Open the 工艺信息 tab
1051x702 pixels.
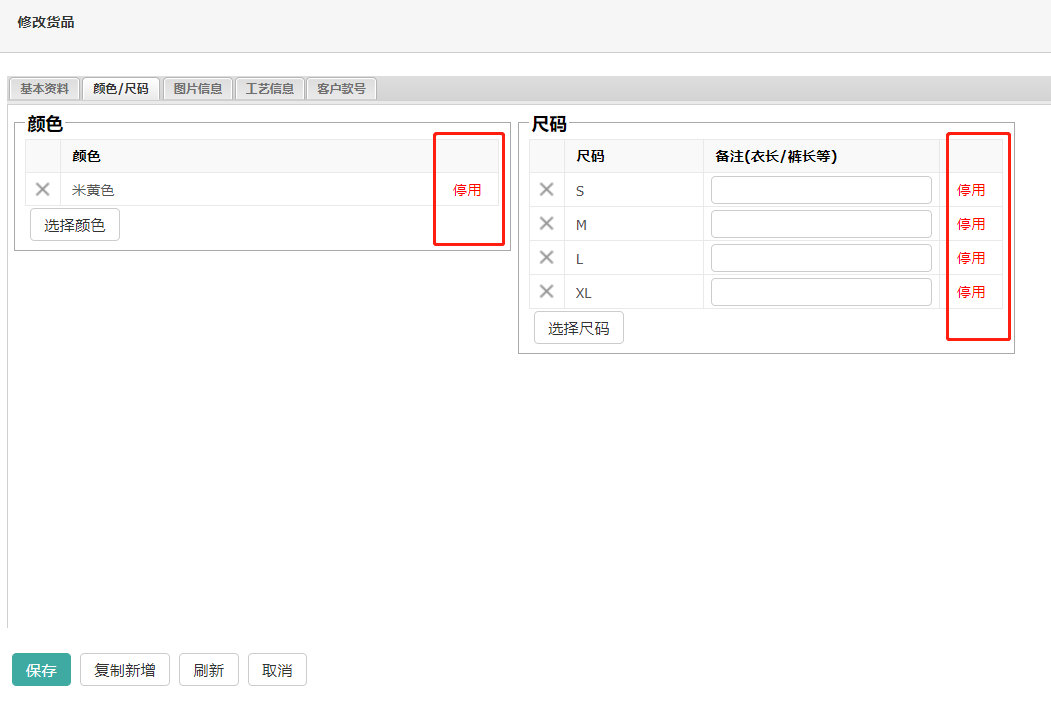pos(270,89)
